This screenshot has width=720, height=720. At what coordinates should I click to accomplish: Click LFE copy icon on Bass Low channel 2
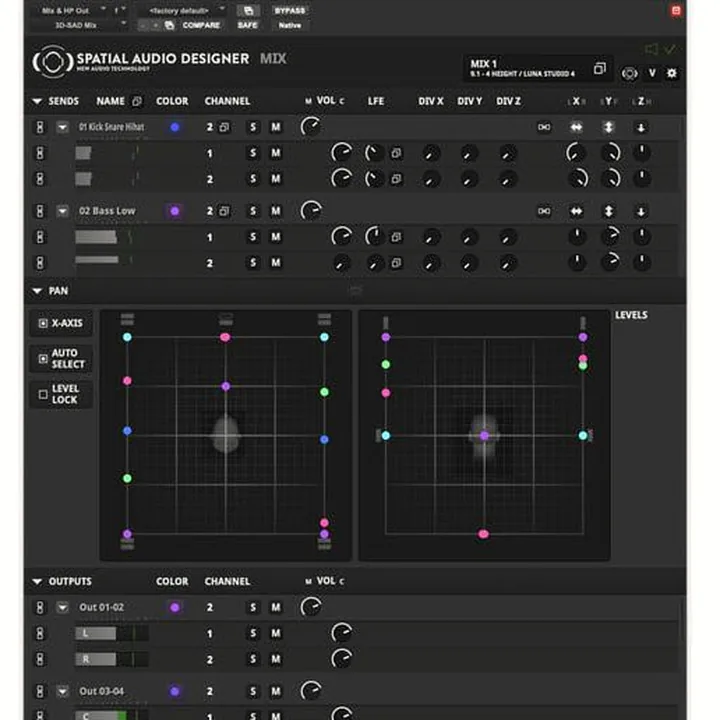(x=396, y=263)
